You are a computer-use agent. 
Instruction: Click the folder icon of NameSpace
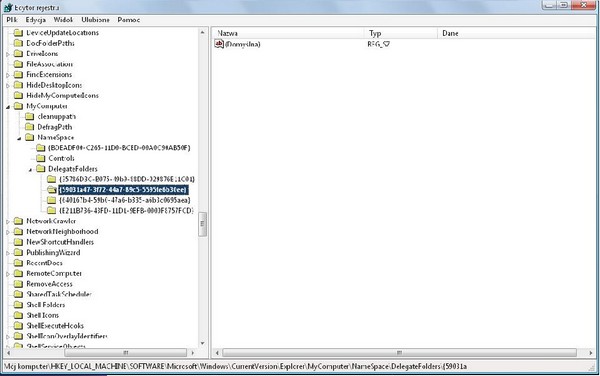(x=29, y=137)
